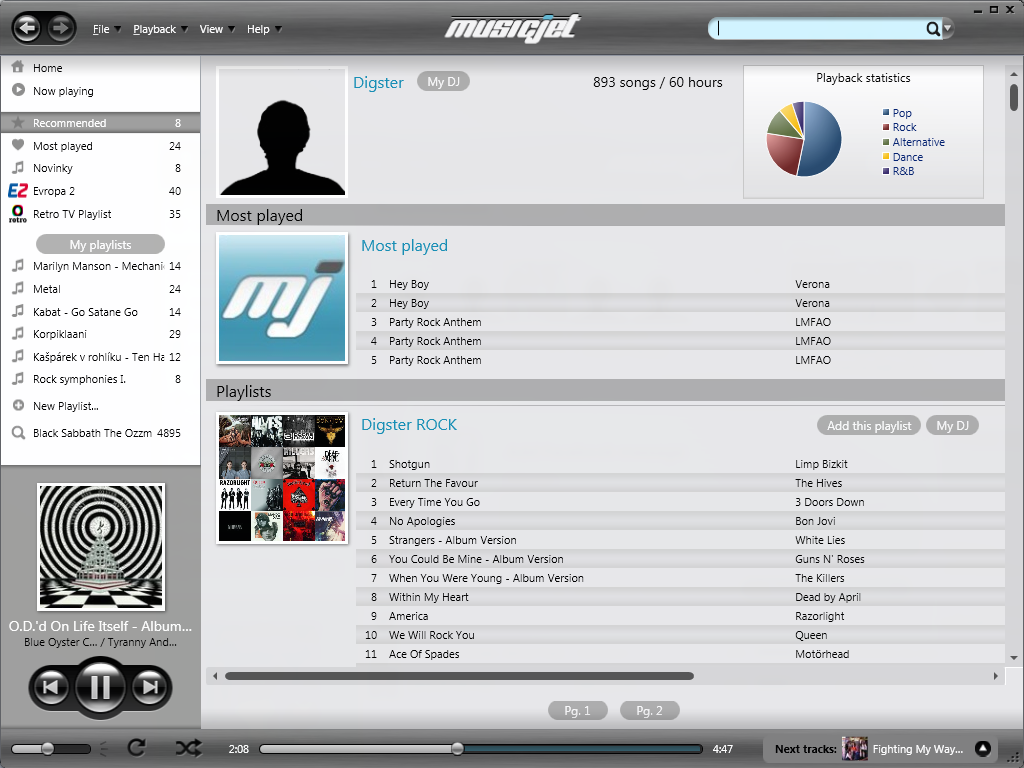Select the Recommended star icon
Viewport: 1024px width, 768px height.
18,122
